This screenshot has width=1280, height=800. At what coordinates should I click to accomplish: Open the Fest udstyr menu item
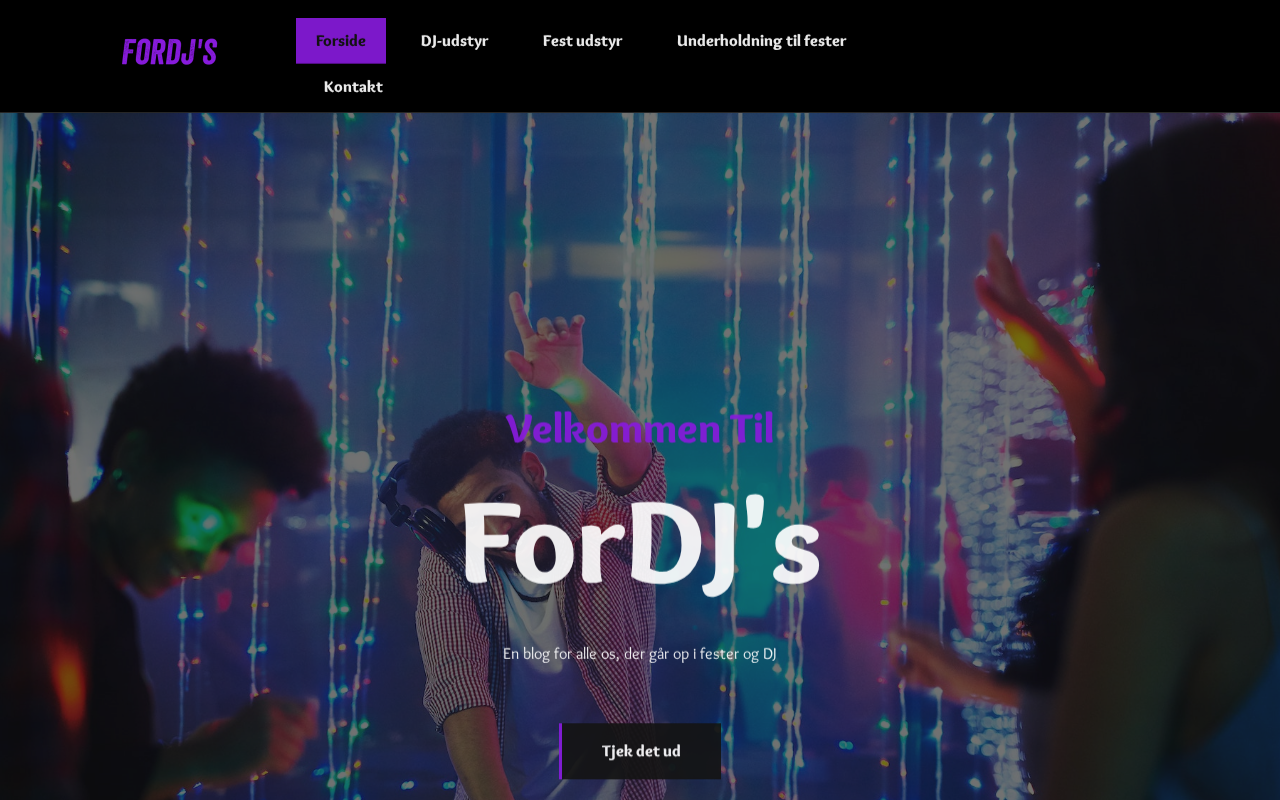point(582,41)
